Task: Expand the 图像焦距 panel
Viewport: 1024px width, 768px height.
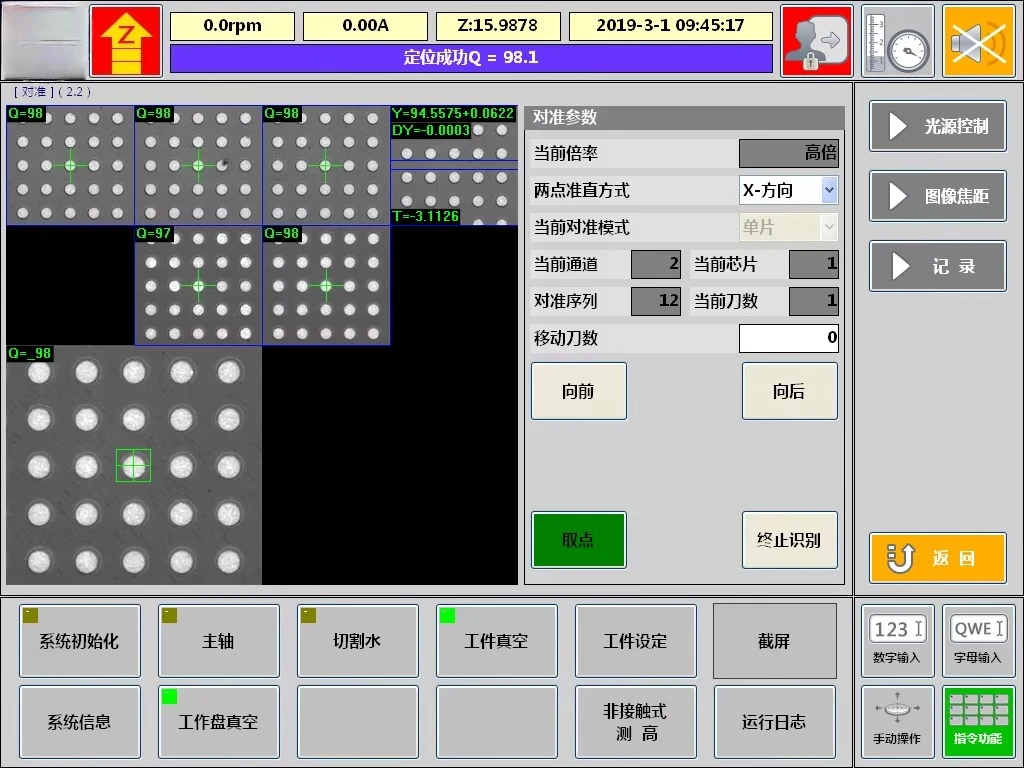Action: click(x=937, y=196)
